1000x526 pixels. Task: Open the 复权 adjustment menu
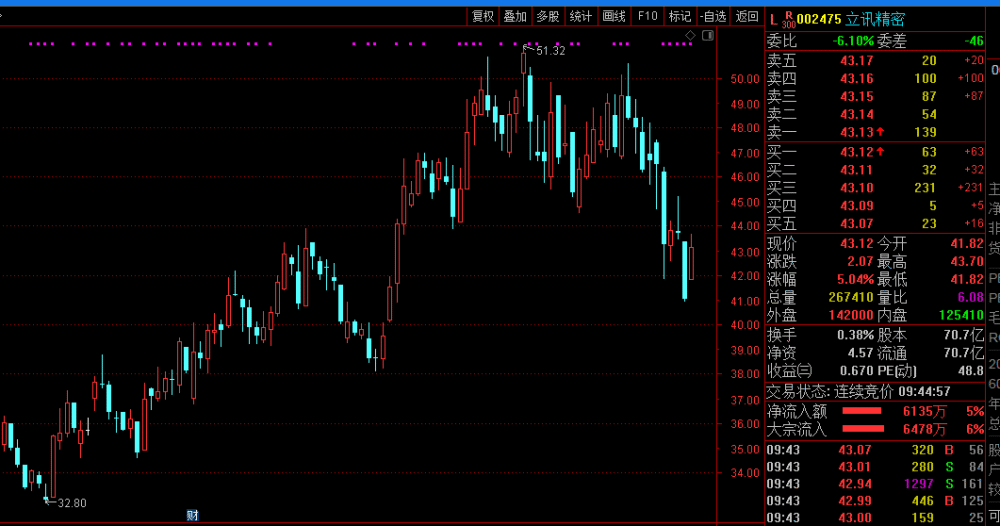click(483, 17)
